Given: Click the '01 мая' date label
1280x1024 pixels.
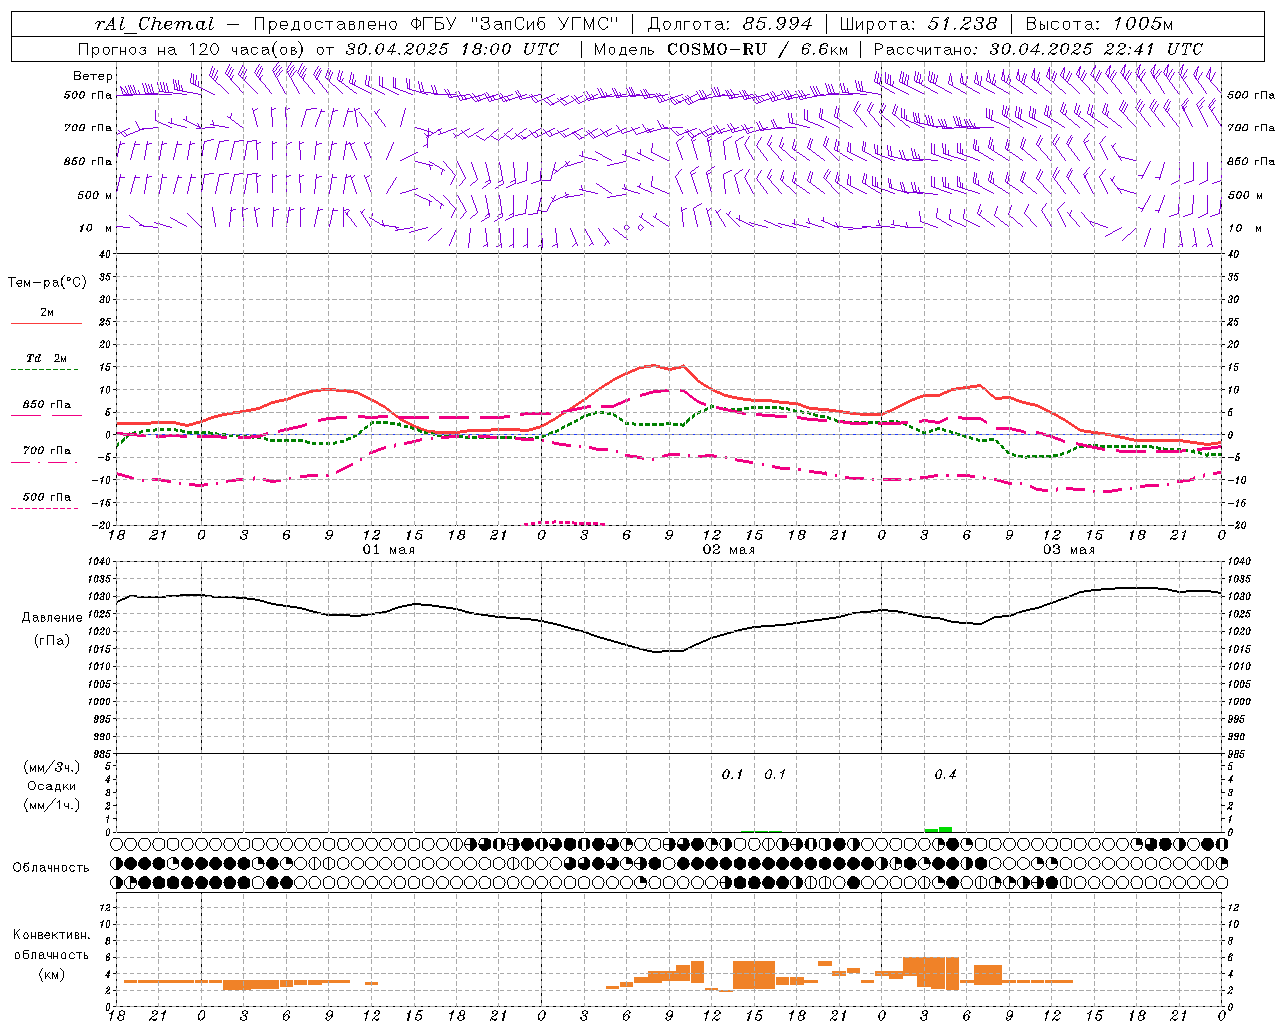Looking at the screenshot, I should 388,550.
